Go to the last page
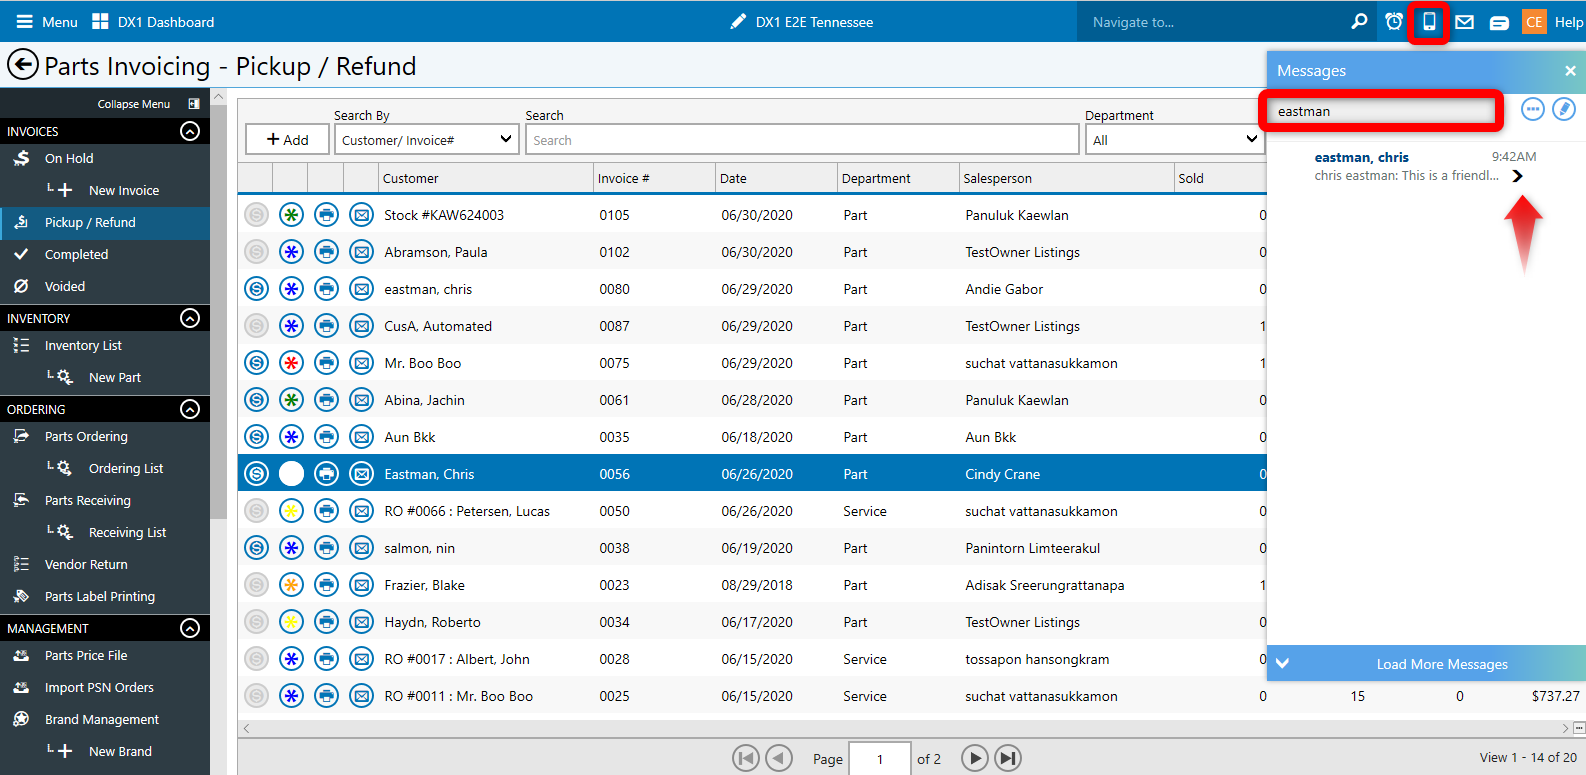This screenshot has width=1586, height=775. (1008, 759)
